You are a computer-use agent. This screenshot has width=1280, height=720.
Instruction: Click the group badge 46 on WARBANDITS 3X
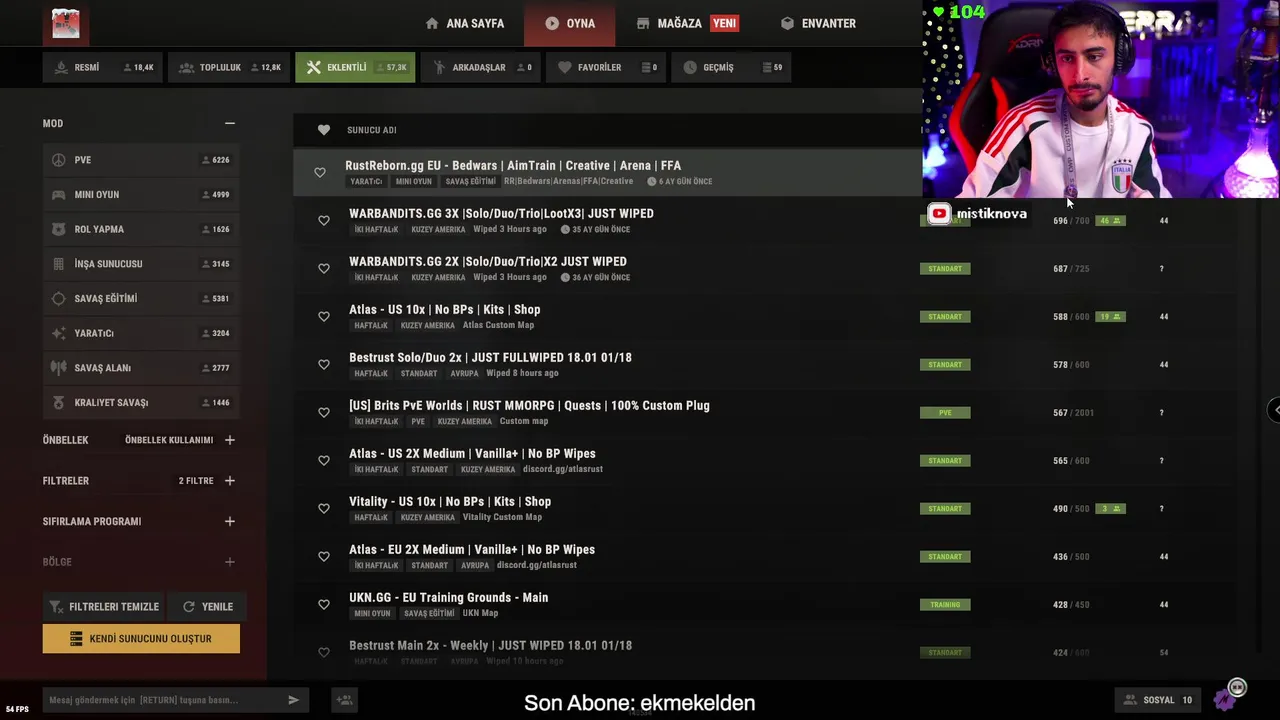(1110, 221)
